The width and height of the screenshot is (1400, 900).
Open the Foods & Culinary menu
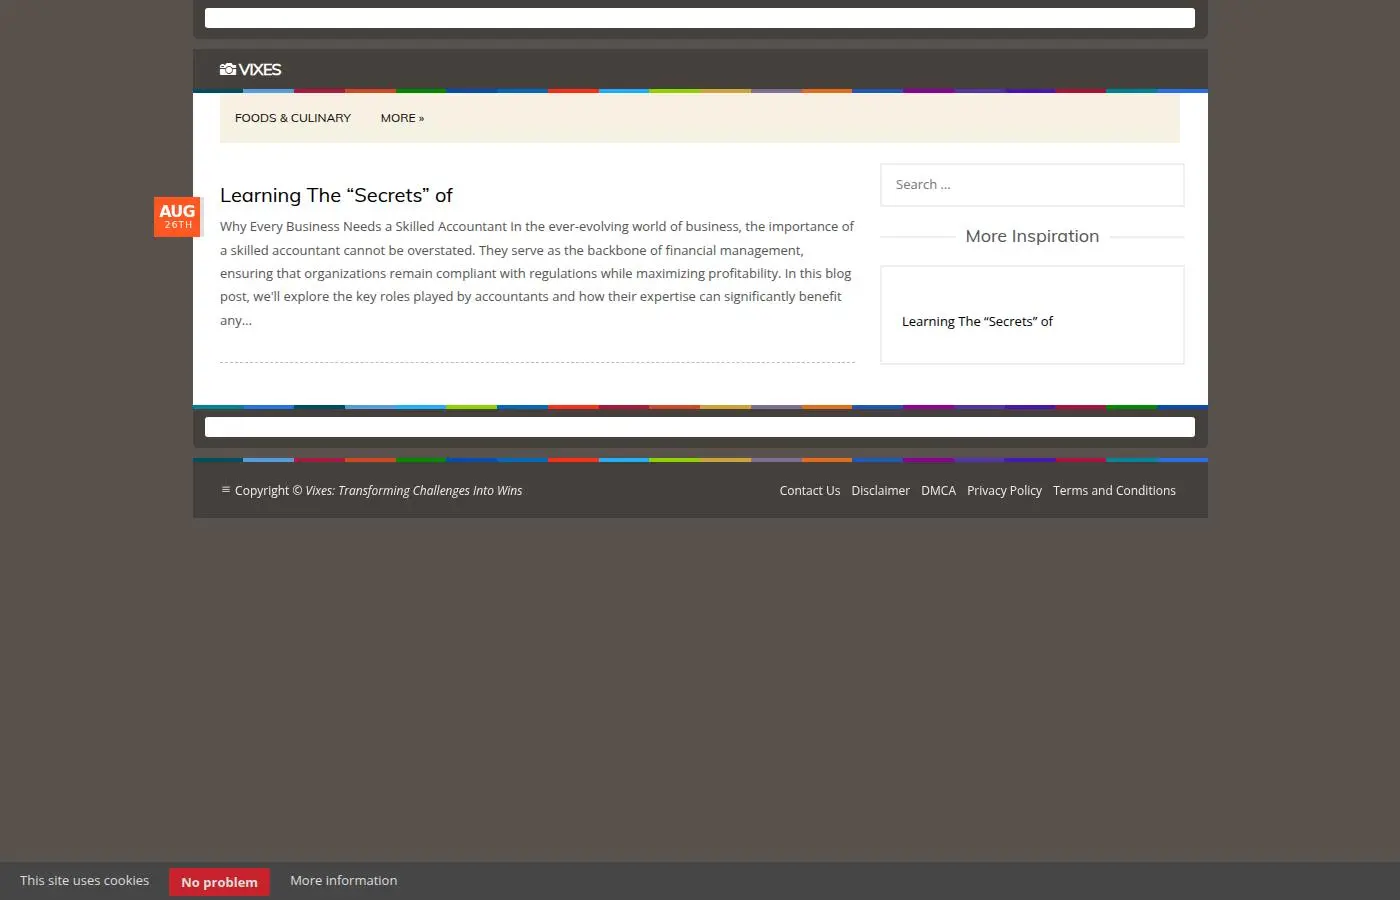(293, 118)
